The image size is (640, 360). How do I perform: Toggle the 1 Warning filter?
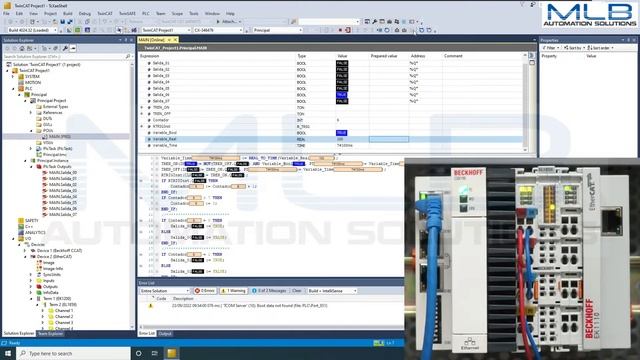(233, 291)
